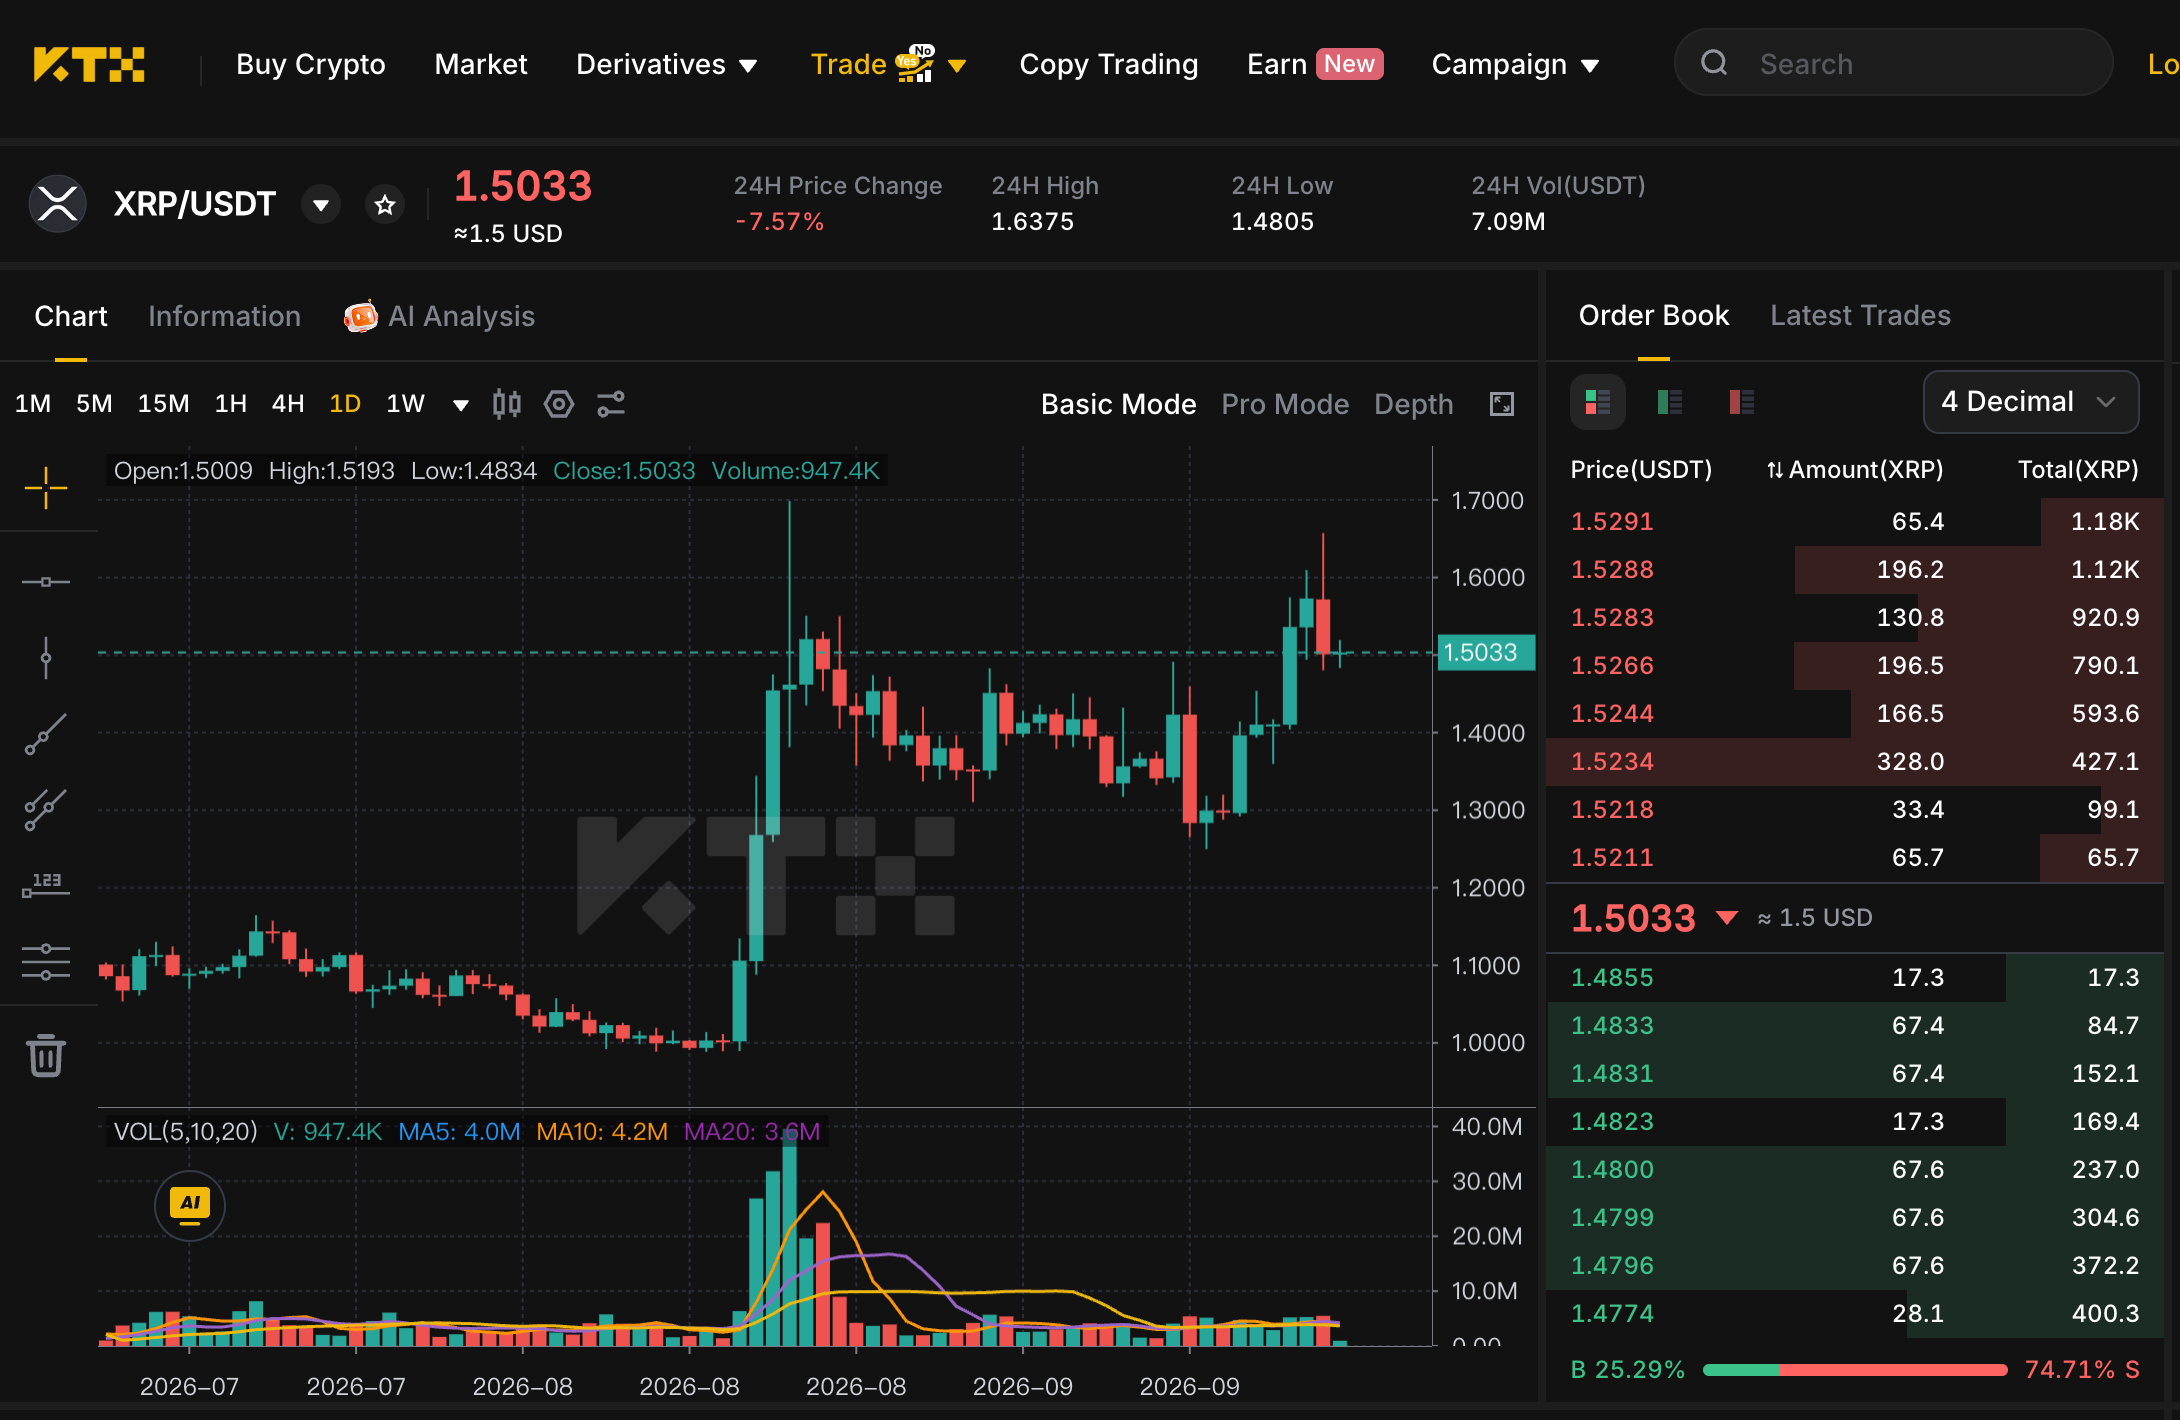Switch chart to Pro Mode
This screenshot has height=1420, width=2180.
coord(1285,404)
